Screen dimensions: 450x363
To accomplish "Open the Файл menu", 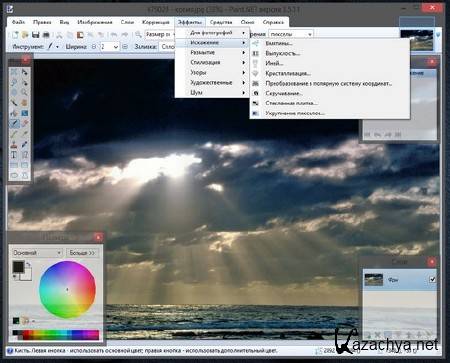I will pyautogui.click(x=18, y=22).
